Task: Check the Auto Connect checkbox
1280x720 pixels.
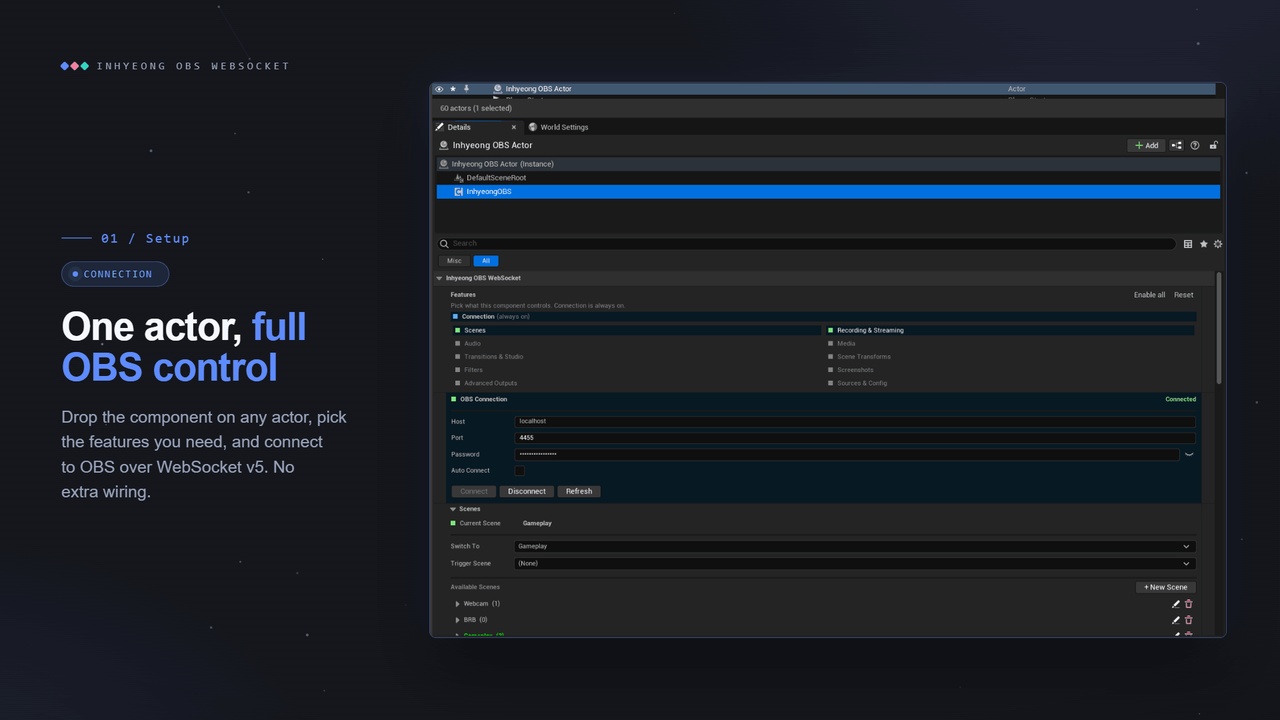Action: 520,471
